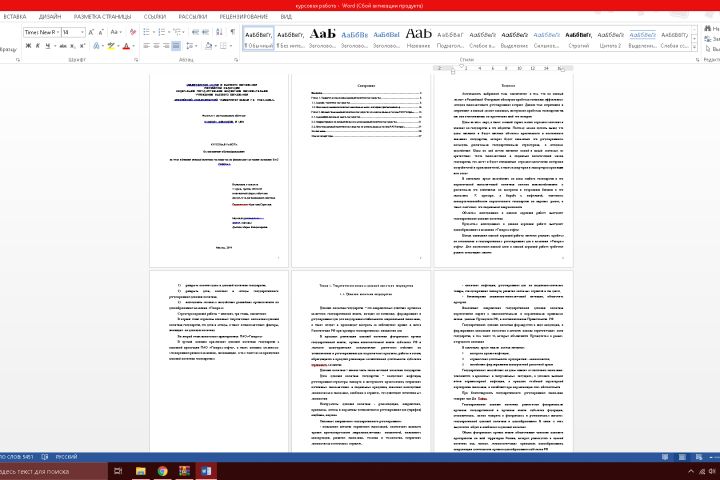
Task: Open the spelling check icon in the status bar
Action: [45, 457]
